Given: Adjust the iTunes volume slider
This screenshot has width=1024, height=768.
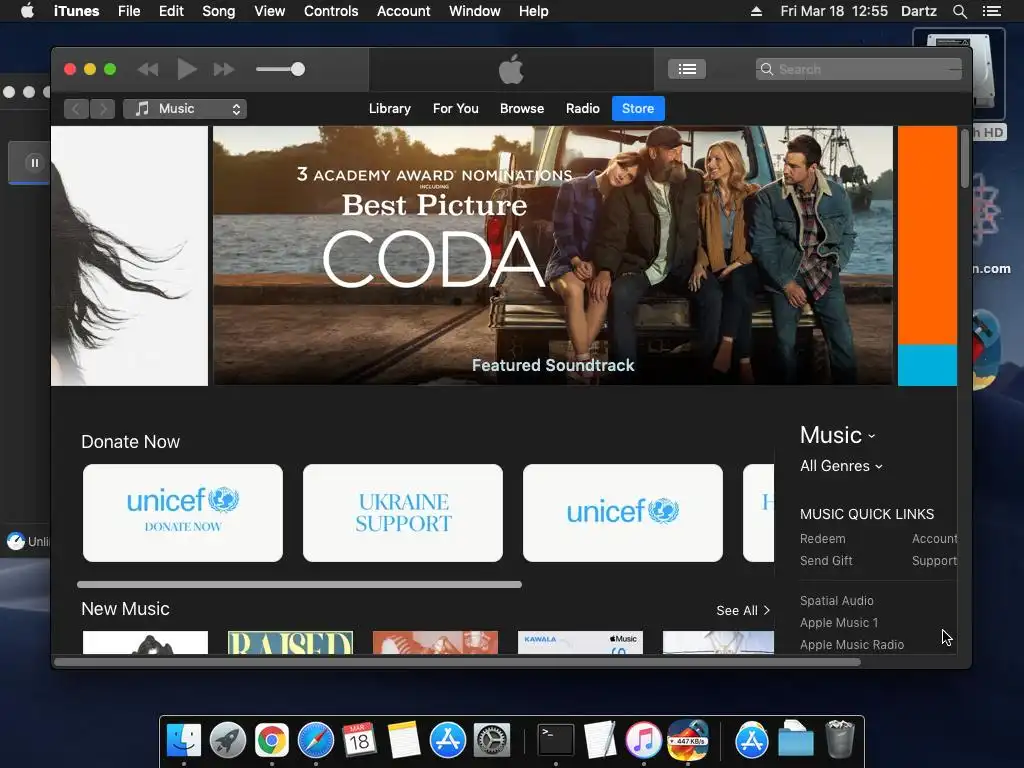Looking at the screenshot, I should tap(280, 69).
